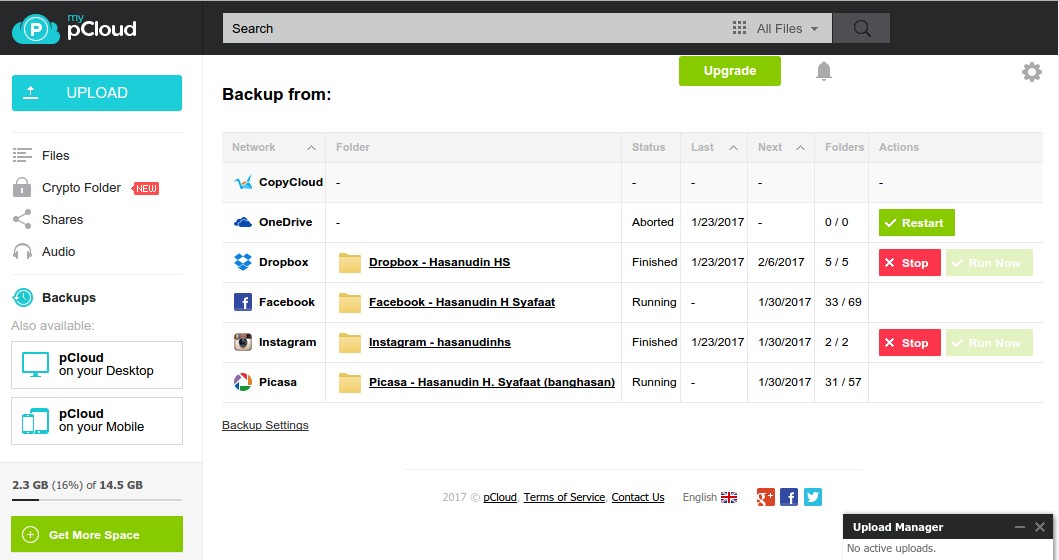Click the Dropbox - Hasanudin HS folder icon
The height and width of the screenshot is (560, 1059).
coord(349,263)
